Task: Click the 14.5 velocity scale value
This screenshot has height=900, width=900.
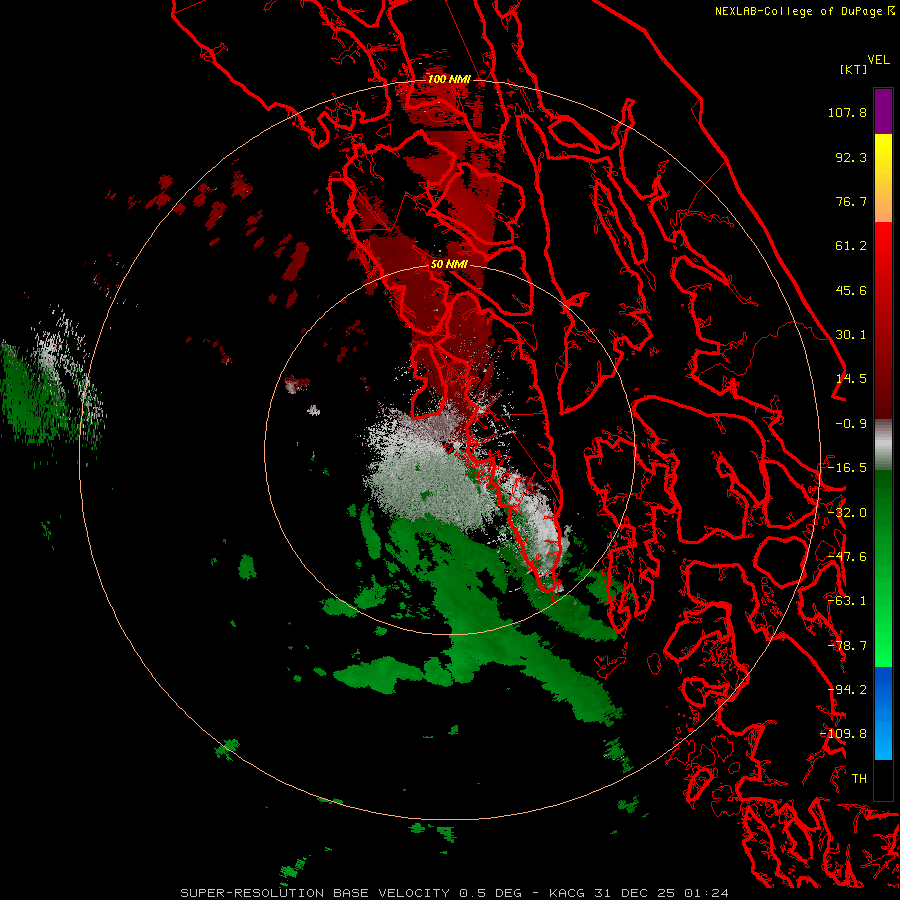Action: pos(851,379)
